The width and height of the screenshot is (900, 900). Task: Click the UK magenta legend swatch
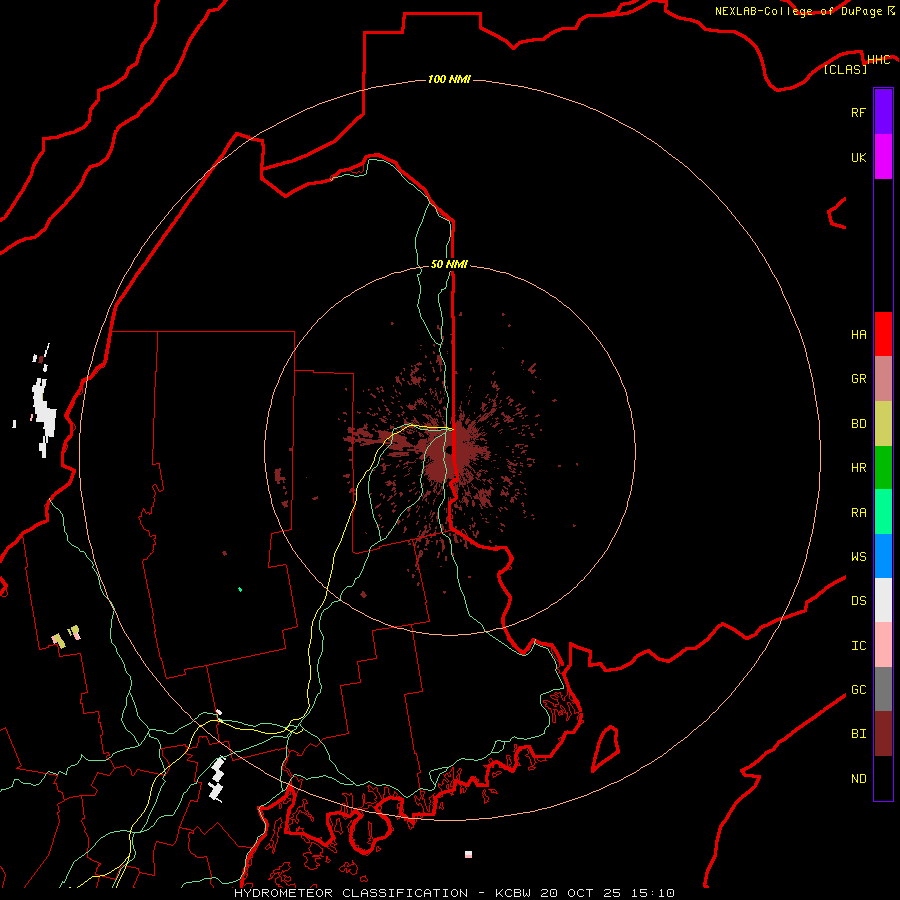pos(883,157)
